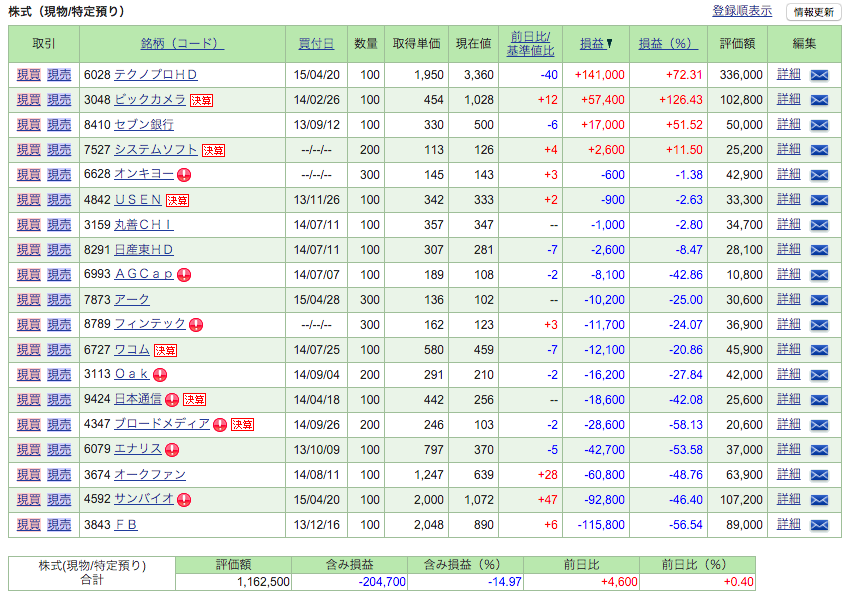The image size is (851, 600).
Task: Click mail icon in FB row
Action: point(819,525)
